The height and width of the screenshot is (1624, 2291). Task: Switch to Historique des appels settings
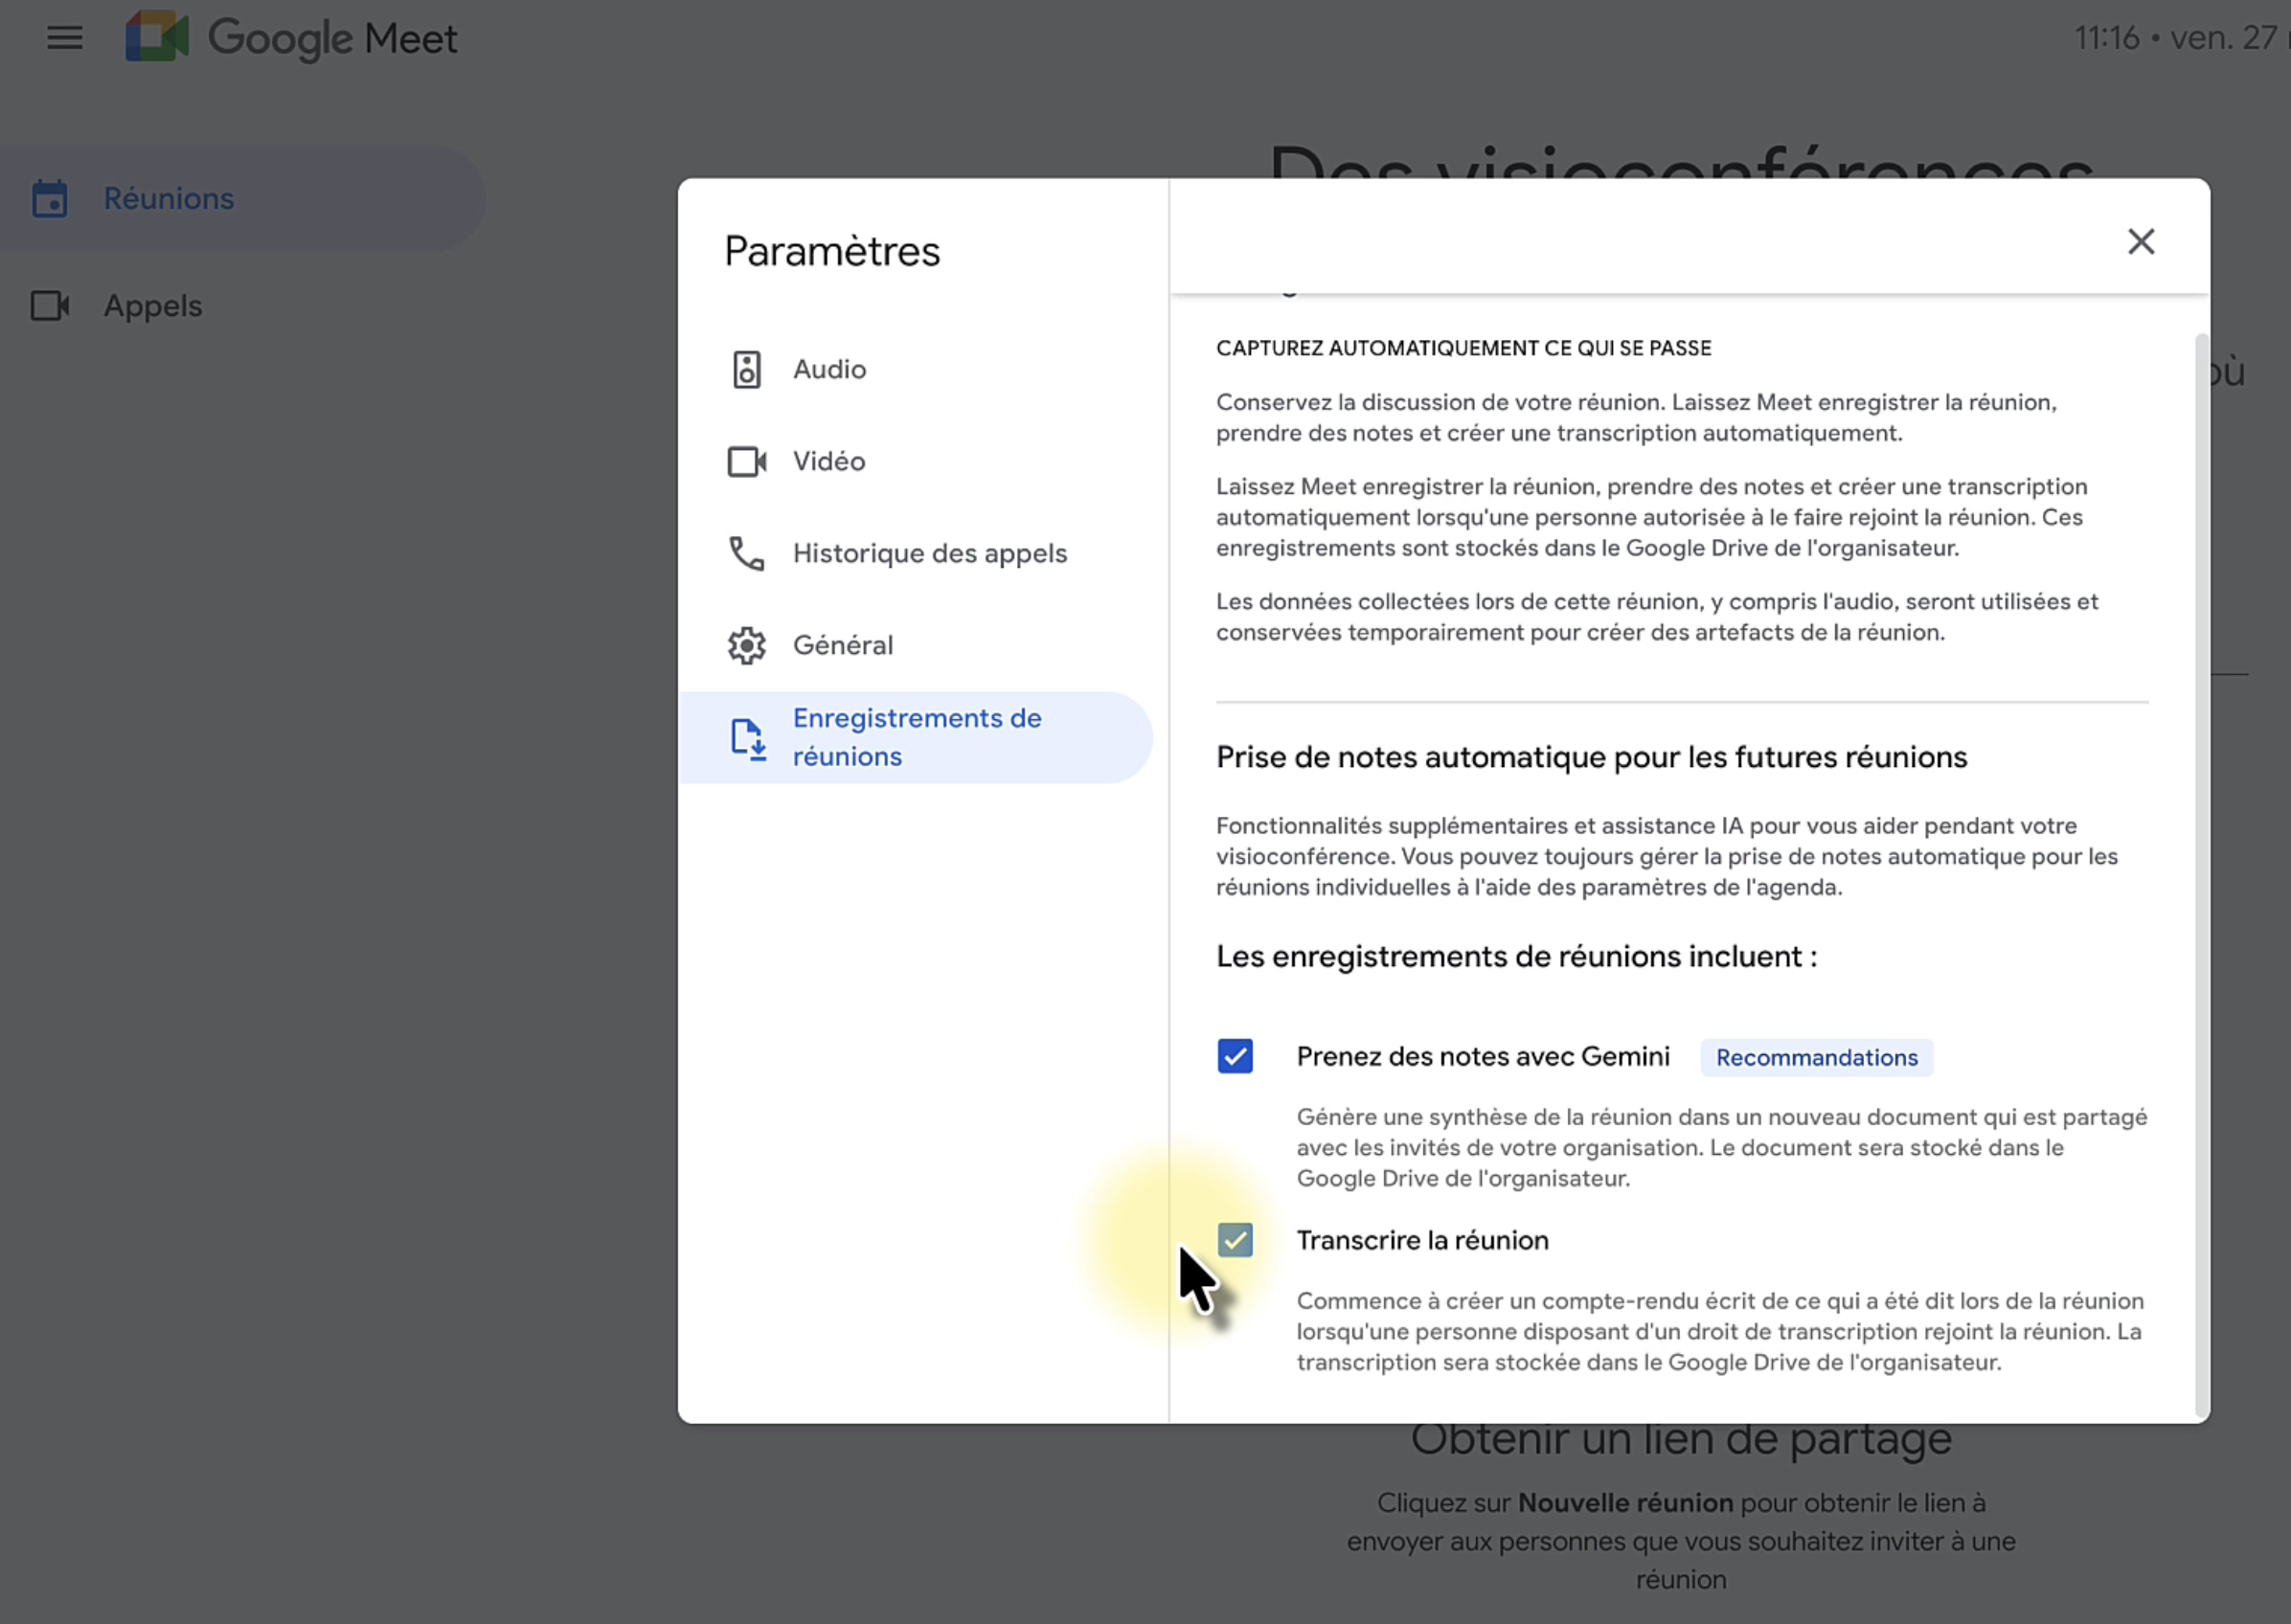tap(929, 554)
